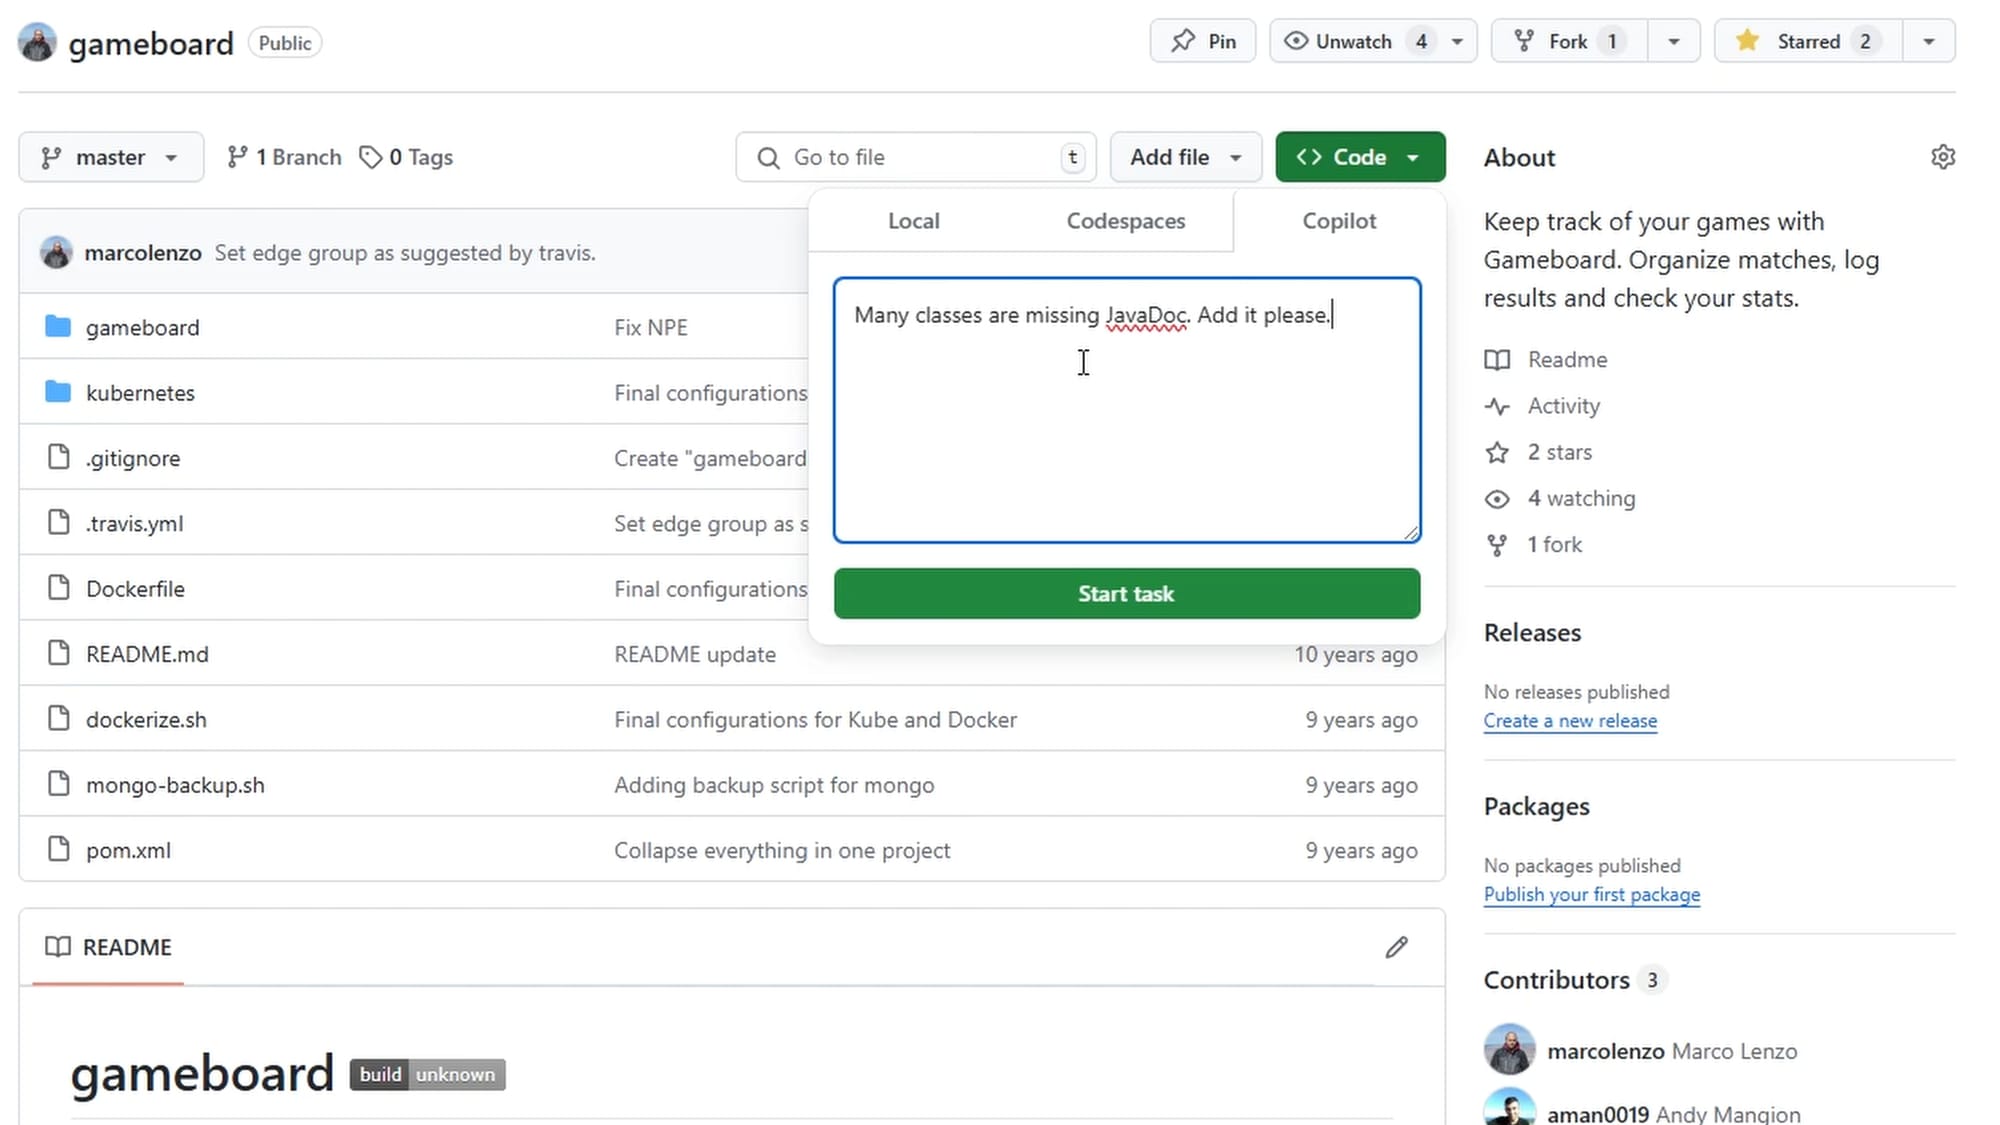
Task: Click the About settings gear icon
Action: point(1942,157)
